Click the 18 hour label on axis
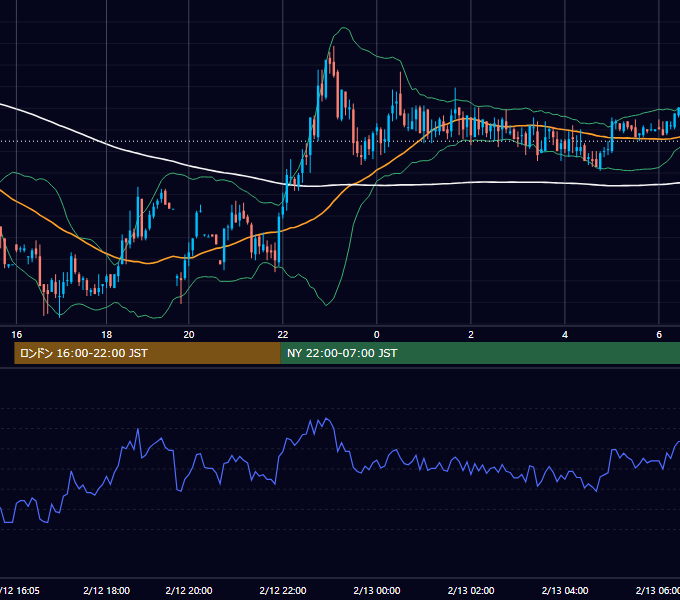Screen dimensions: 680x600 106,335
